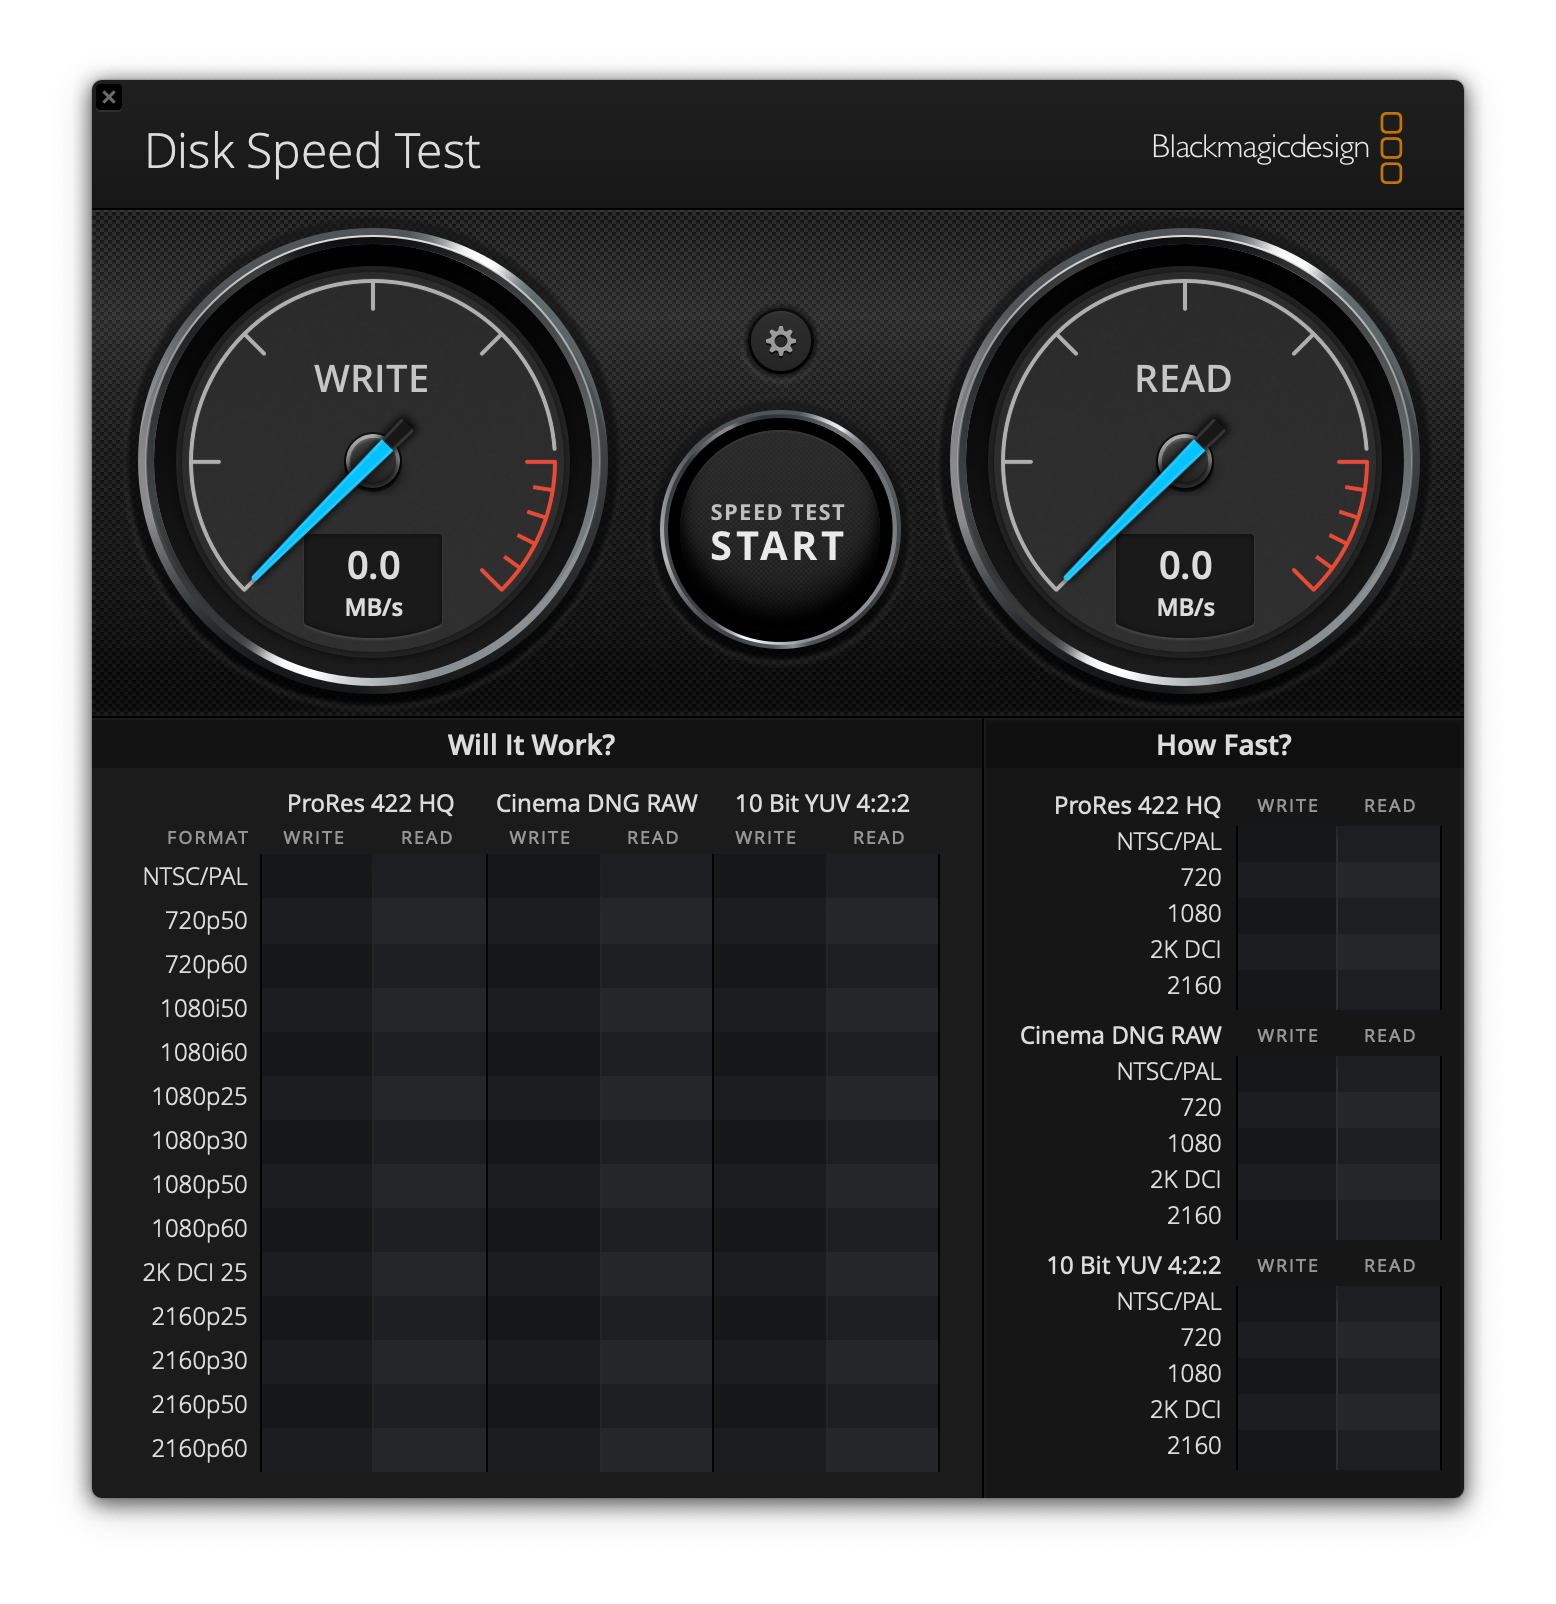Screen dimensions: 1556x1604
Task: Click the Cinema DNG RAW heading in How Fast
Action: coord(1120,1035)
